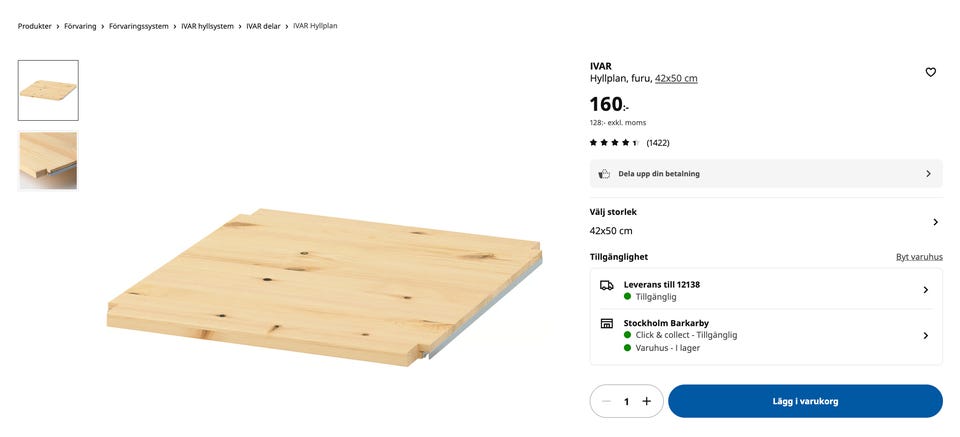960x437 pixels.
Task: Click the payment hand icon
Action: pos(604,174)
